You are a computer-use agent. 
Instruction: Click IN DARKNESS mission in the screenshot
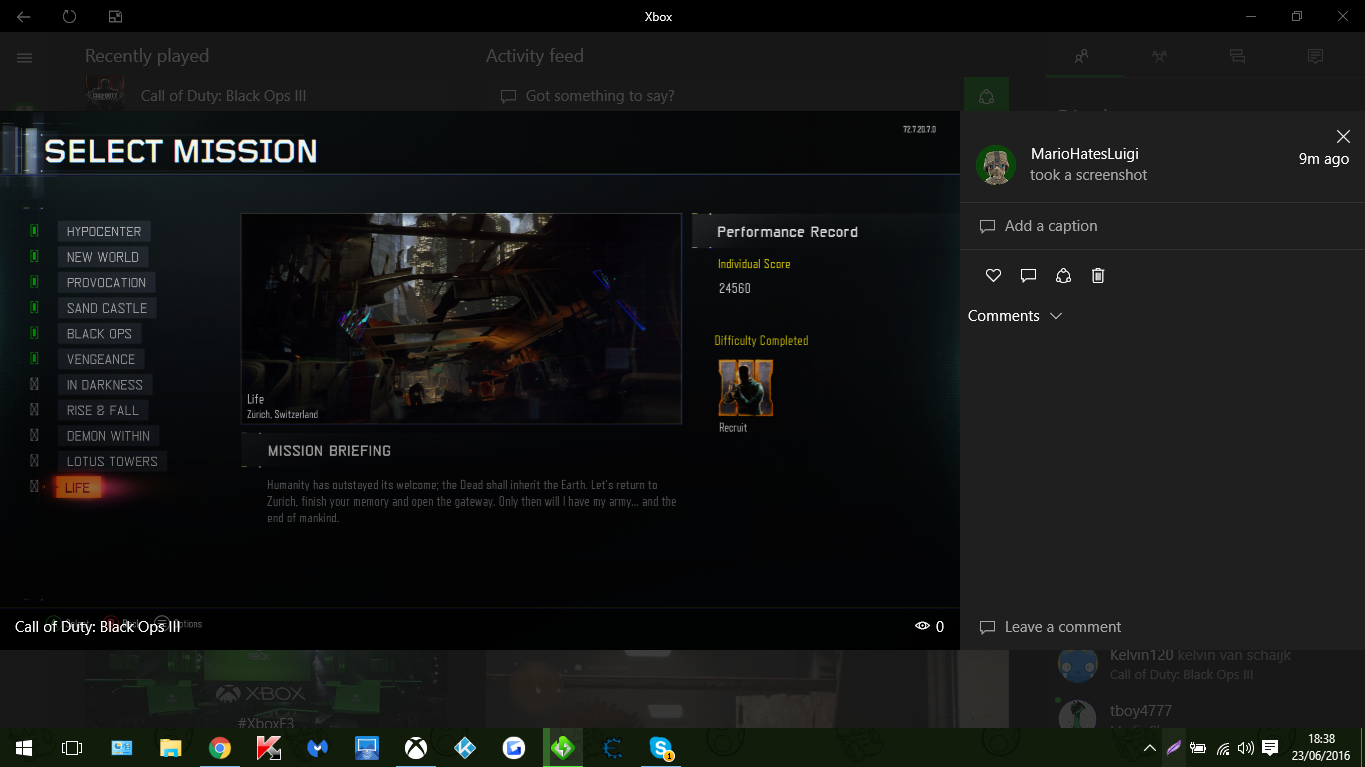click(105, 385)
